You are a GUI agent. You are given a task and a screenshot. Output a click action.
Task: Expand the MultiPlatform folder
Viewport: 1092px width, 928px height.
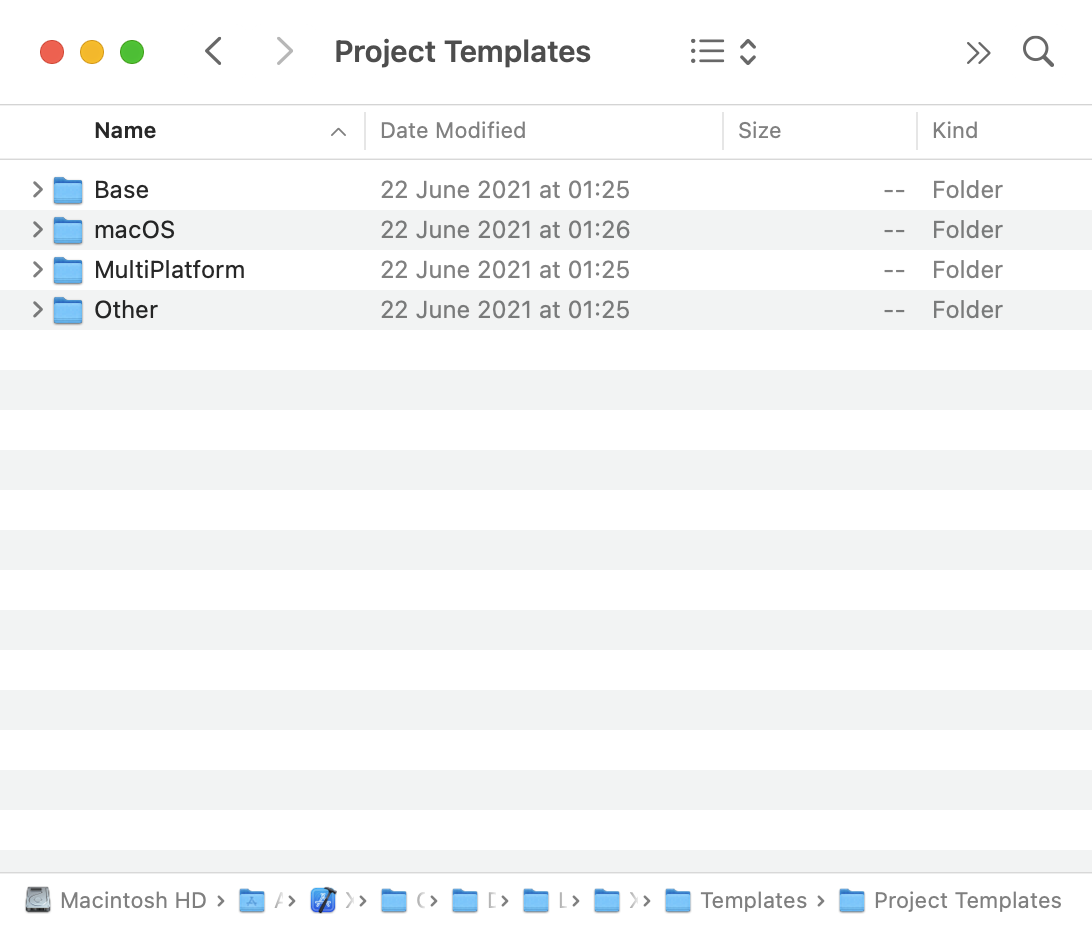point(37,270)
